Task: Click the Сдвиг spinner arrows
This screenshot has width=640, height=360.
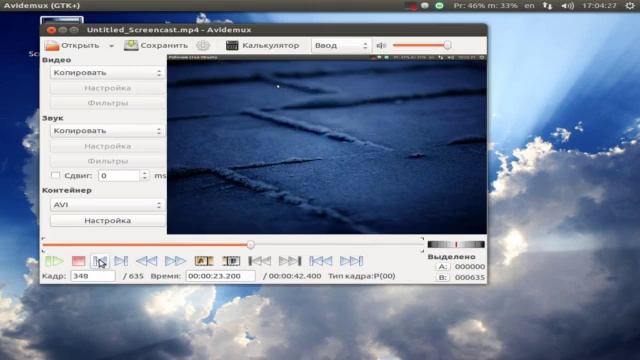Action: tap(145, 176)
